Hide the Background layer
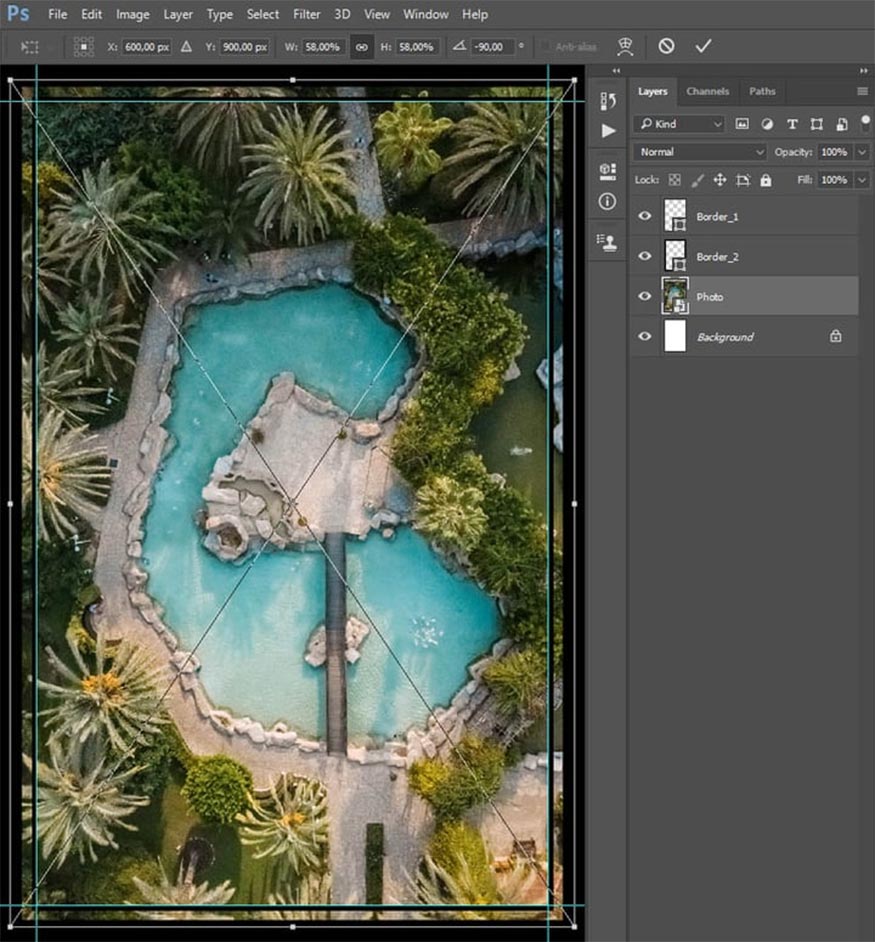875x942 pixels. [x=645, y=336]
